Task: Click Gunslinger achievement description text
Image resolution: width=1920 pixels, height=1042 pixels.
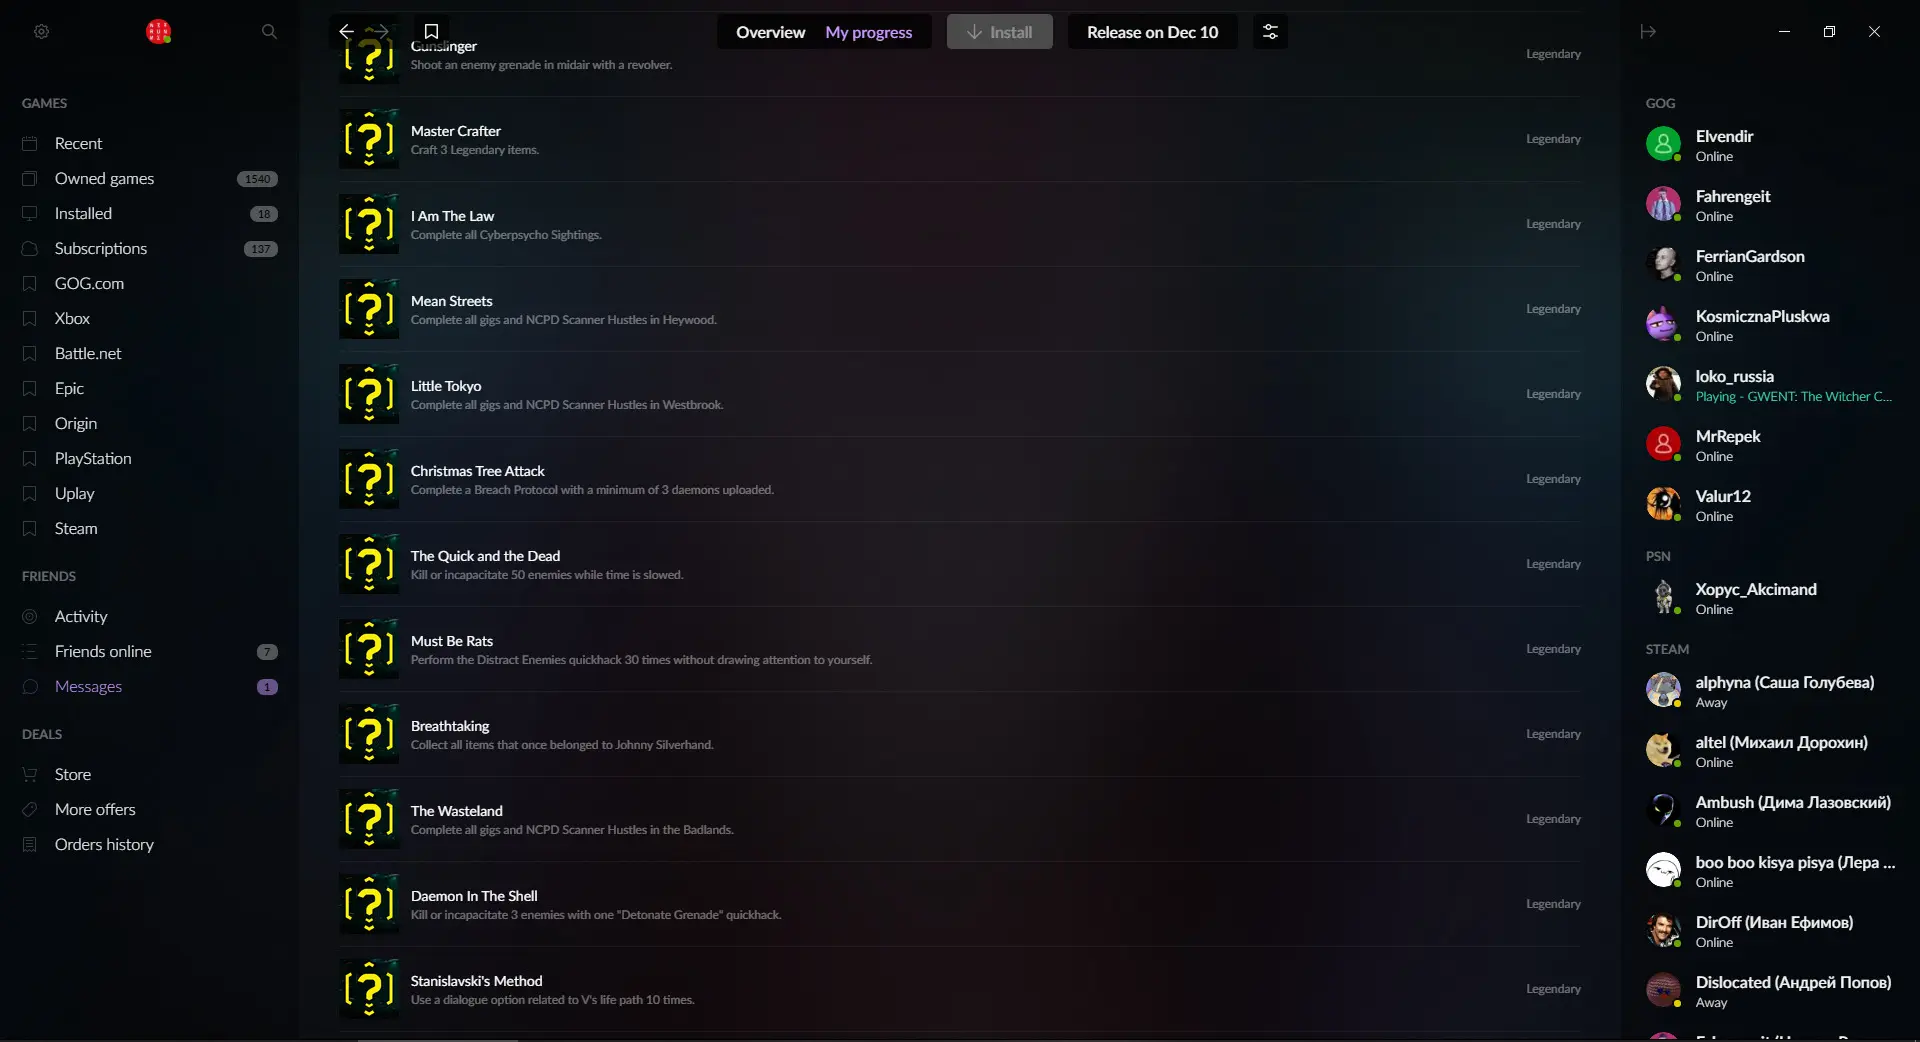Action: click(541, 65)
